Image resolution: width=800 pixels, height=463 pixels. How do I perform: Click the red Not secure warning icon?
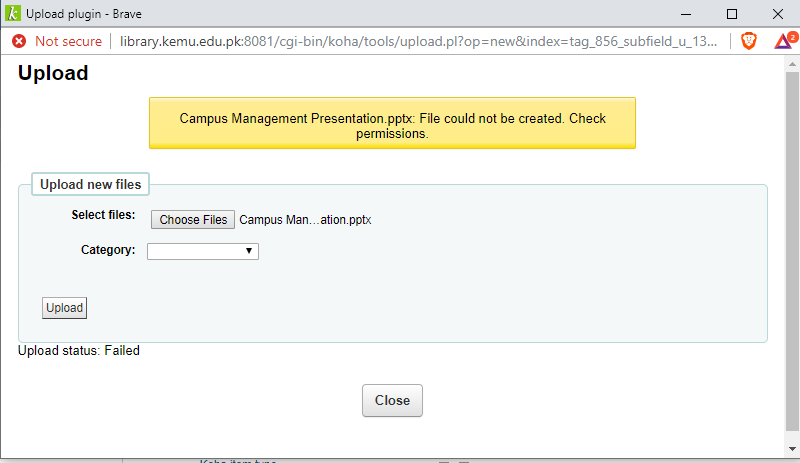point(18,41)
